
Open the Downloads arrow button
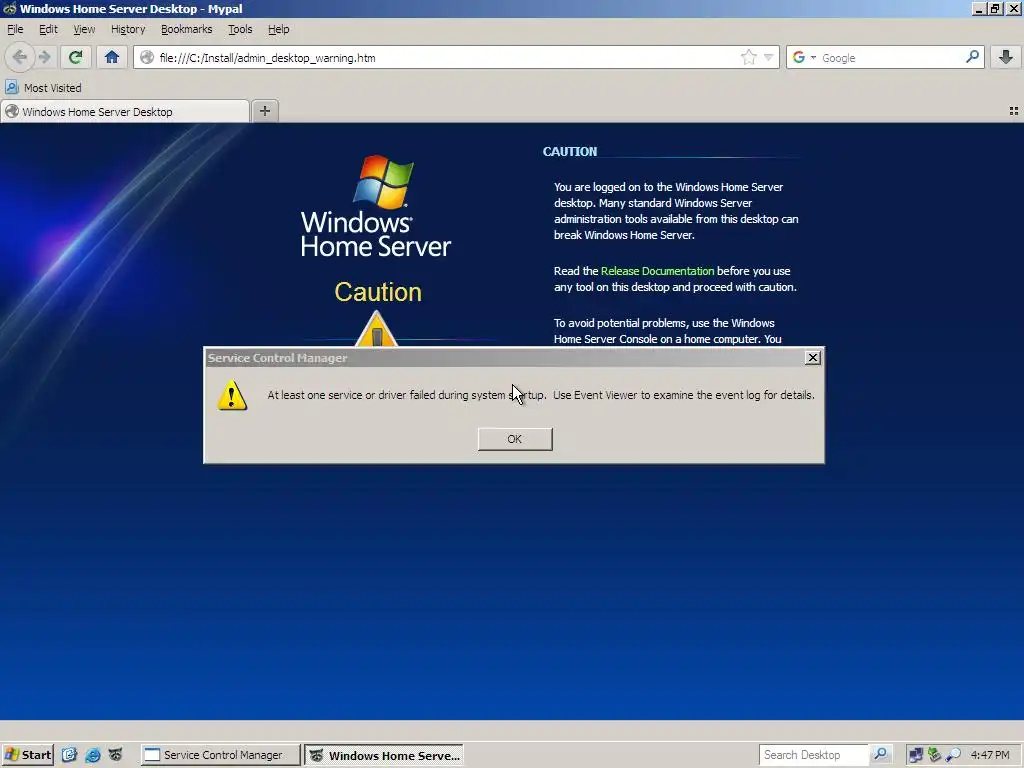tap(1006, 57)
